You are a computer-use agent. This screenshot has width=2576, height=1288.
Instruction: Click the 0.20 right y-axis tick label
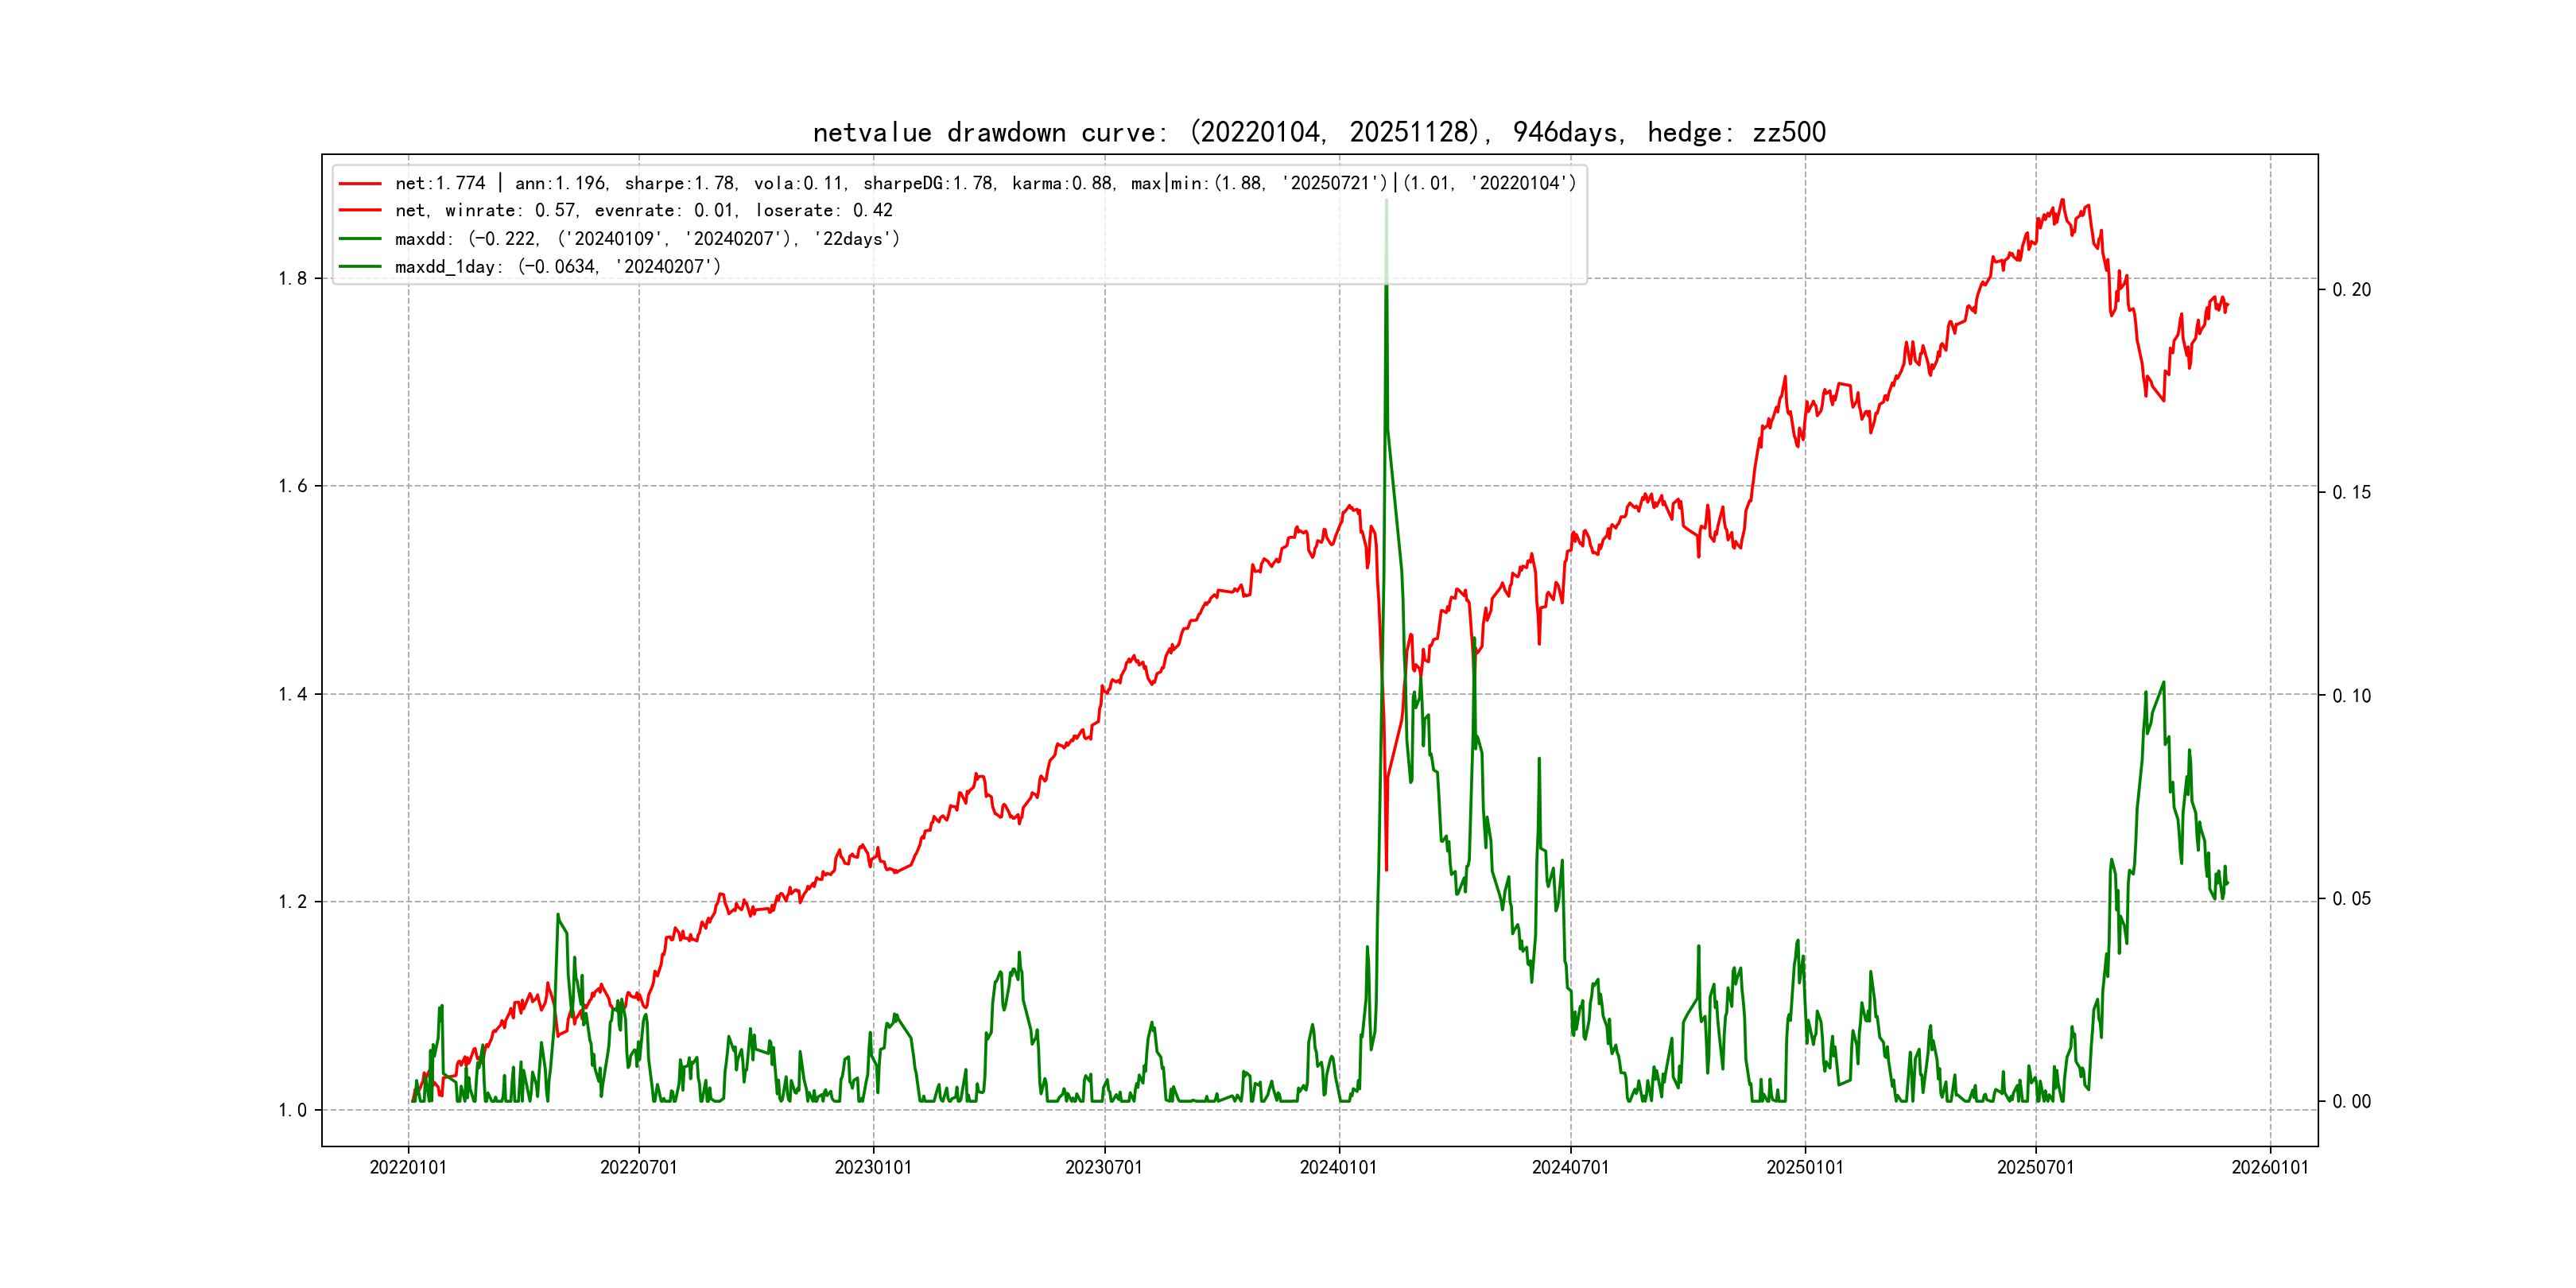[2351, 289]
